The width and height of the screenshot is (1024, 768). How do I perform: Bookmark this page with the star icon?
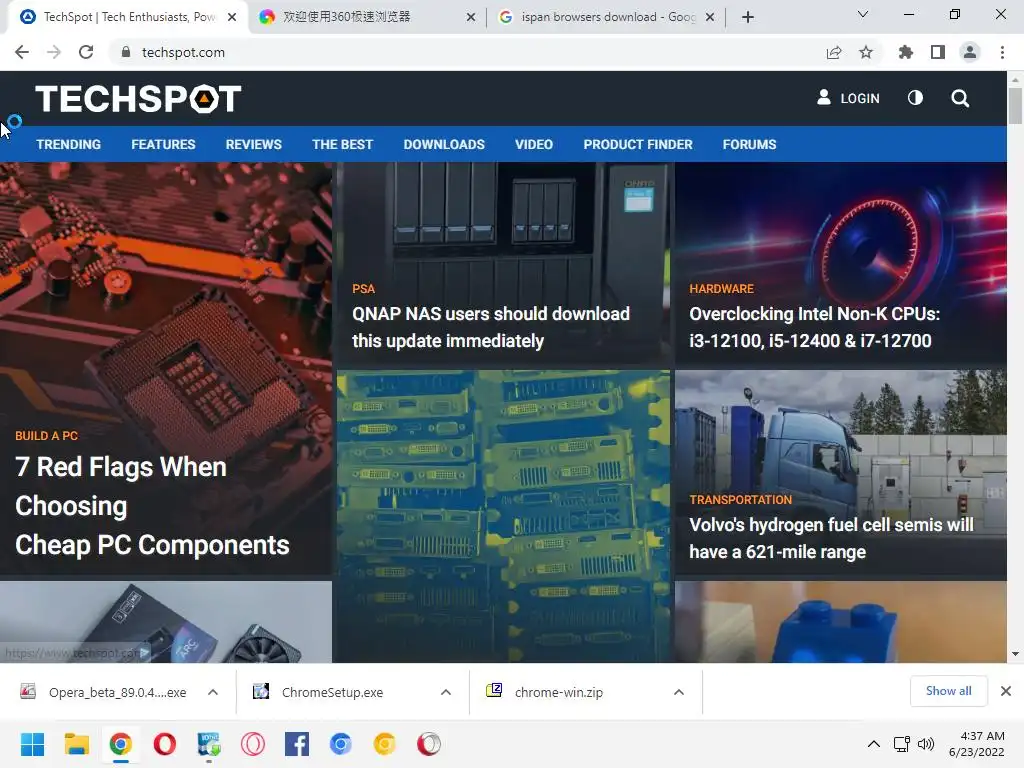tap(866, 52)
